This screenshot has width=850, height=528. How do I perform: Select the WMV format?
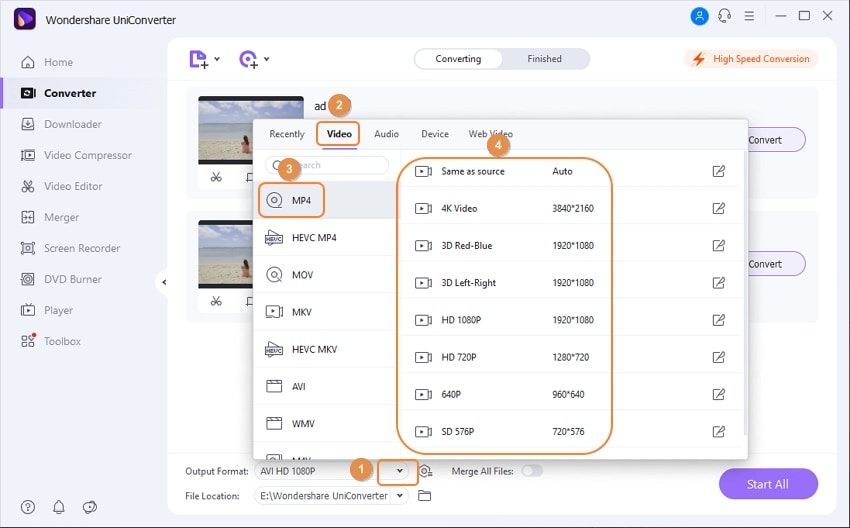[327, 423]
